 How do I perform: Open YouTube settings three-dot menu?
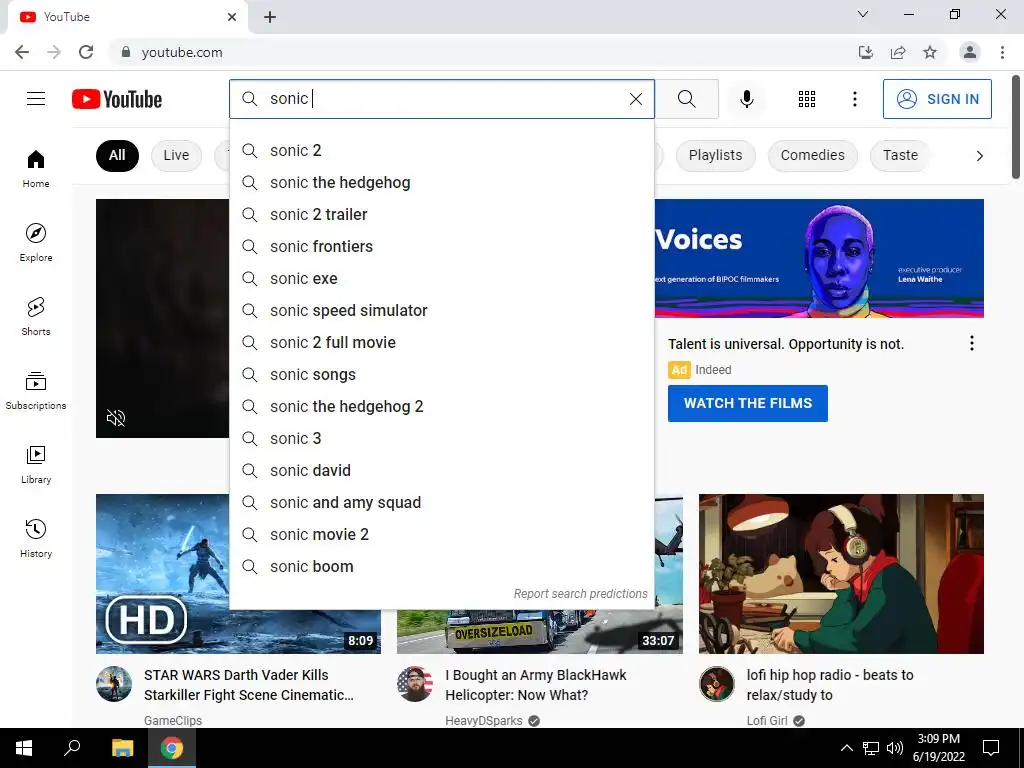coord(854,99)
